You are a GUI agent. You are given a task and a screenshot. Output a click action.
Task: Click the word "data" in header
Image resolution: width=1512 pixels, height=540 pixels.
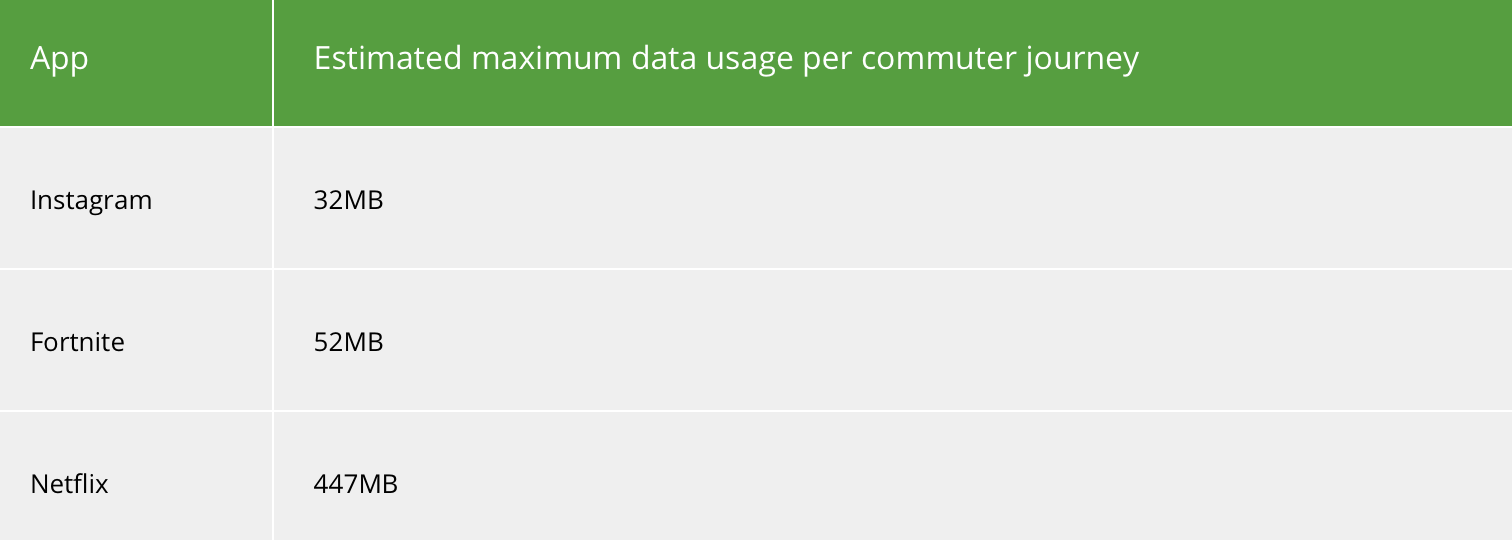(666, 59)
